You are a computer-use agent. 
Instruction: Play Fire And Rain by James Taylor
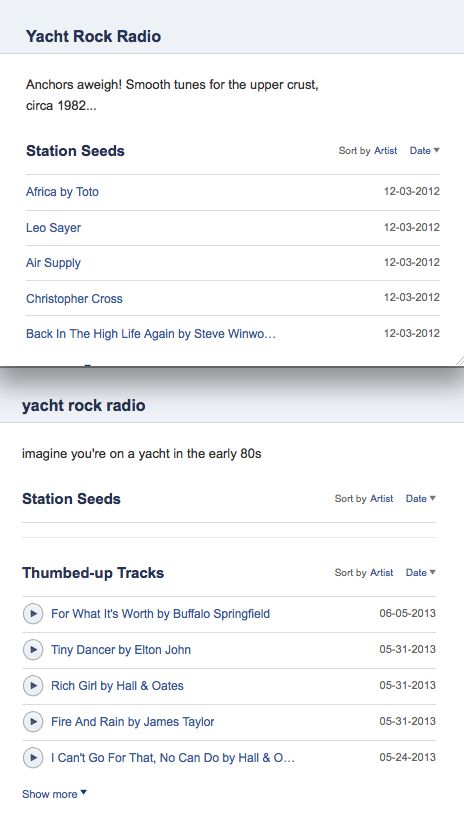33,722
